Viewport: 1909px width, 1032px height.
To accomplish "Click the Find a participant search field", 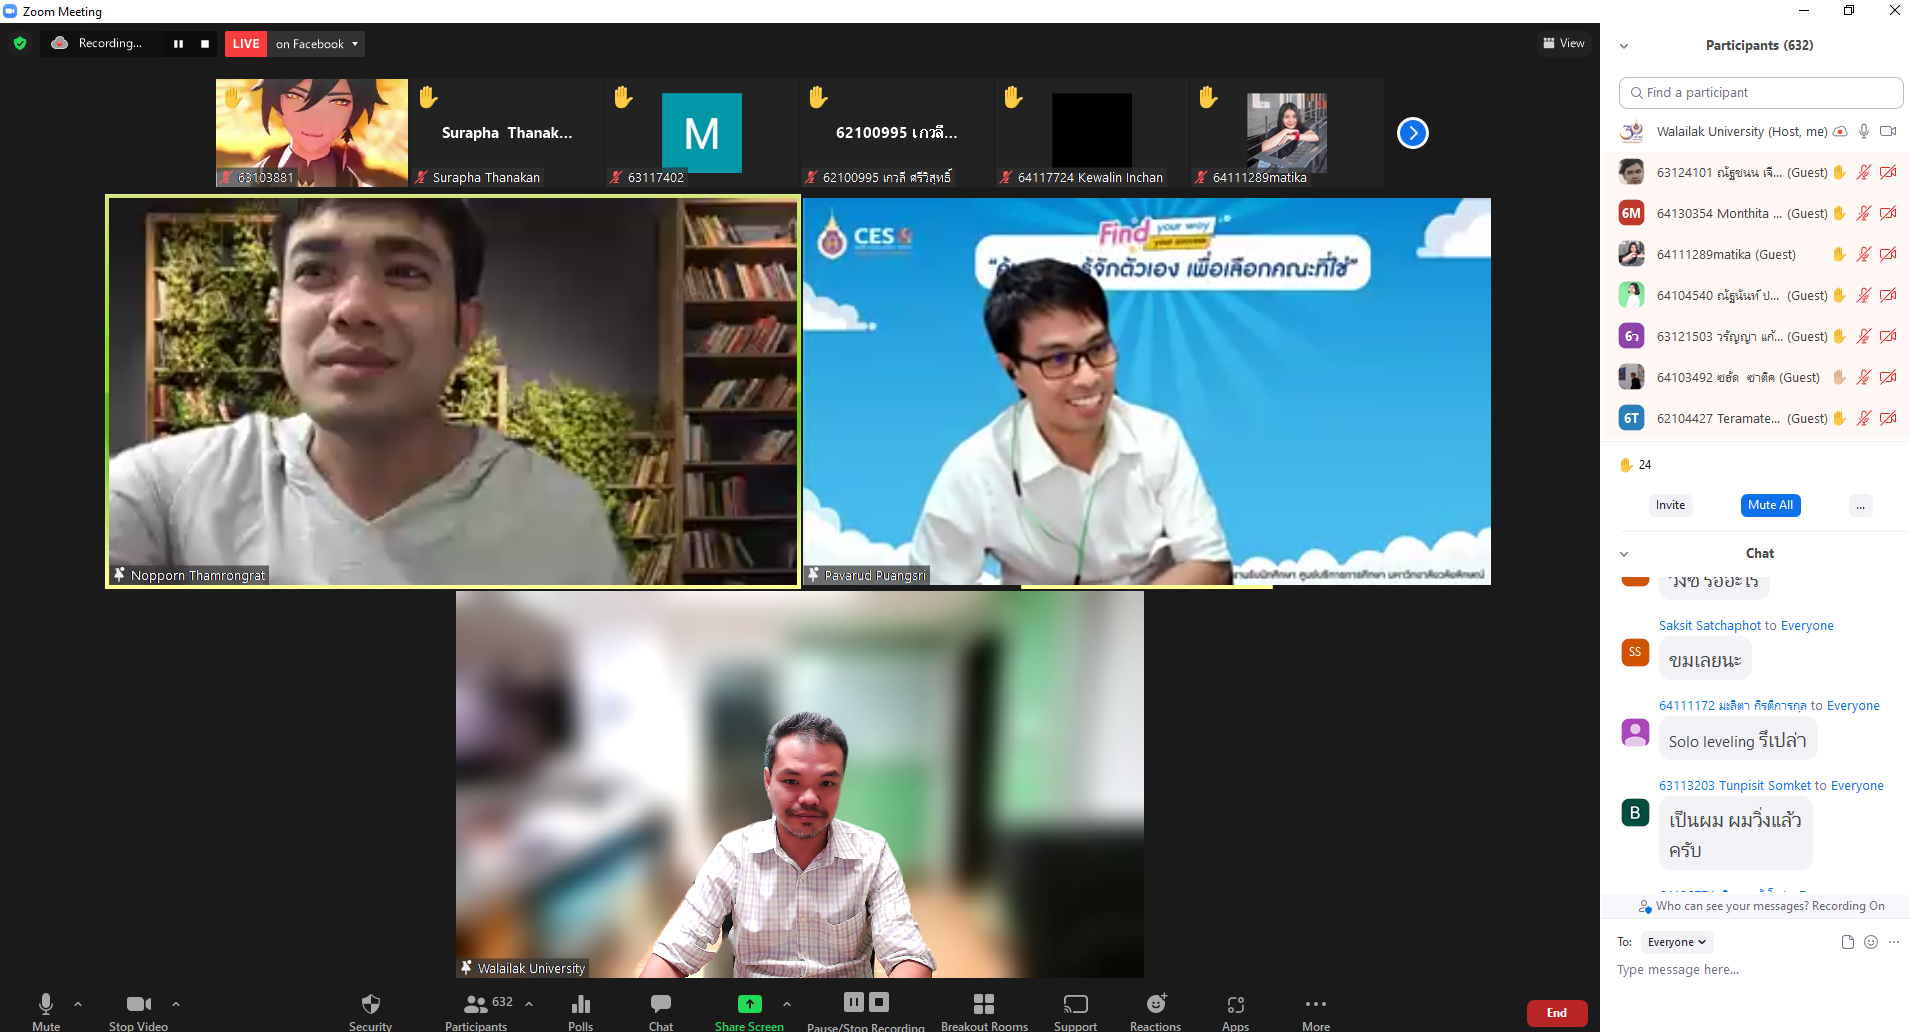I will (1760, 92).
